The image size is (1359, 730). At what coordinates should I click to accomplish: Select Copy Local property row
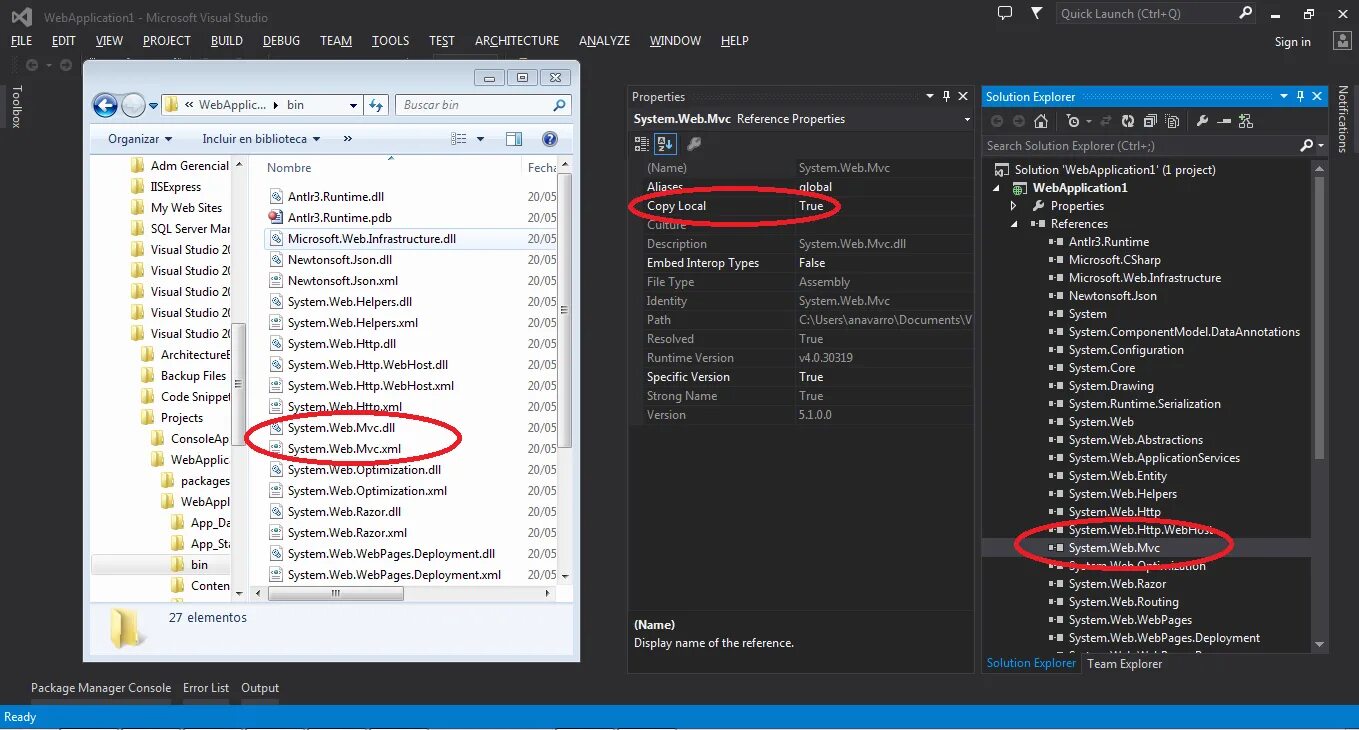[x=801, y=206]
